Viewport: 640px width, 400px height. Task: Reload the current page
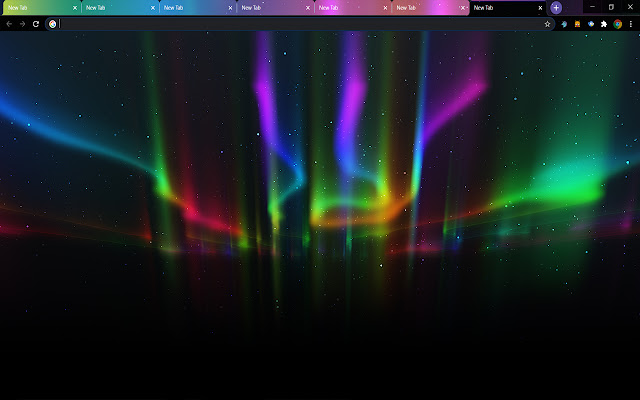coord(36,23)
